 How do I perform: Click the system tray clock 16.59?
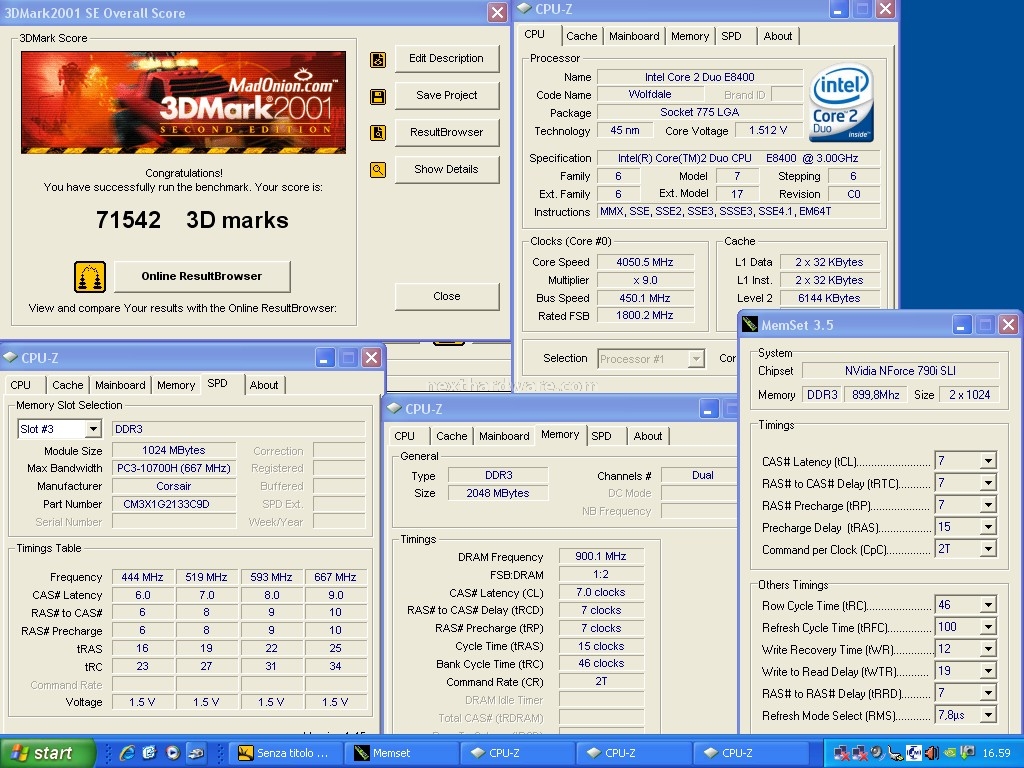click(x=996, y=753)
